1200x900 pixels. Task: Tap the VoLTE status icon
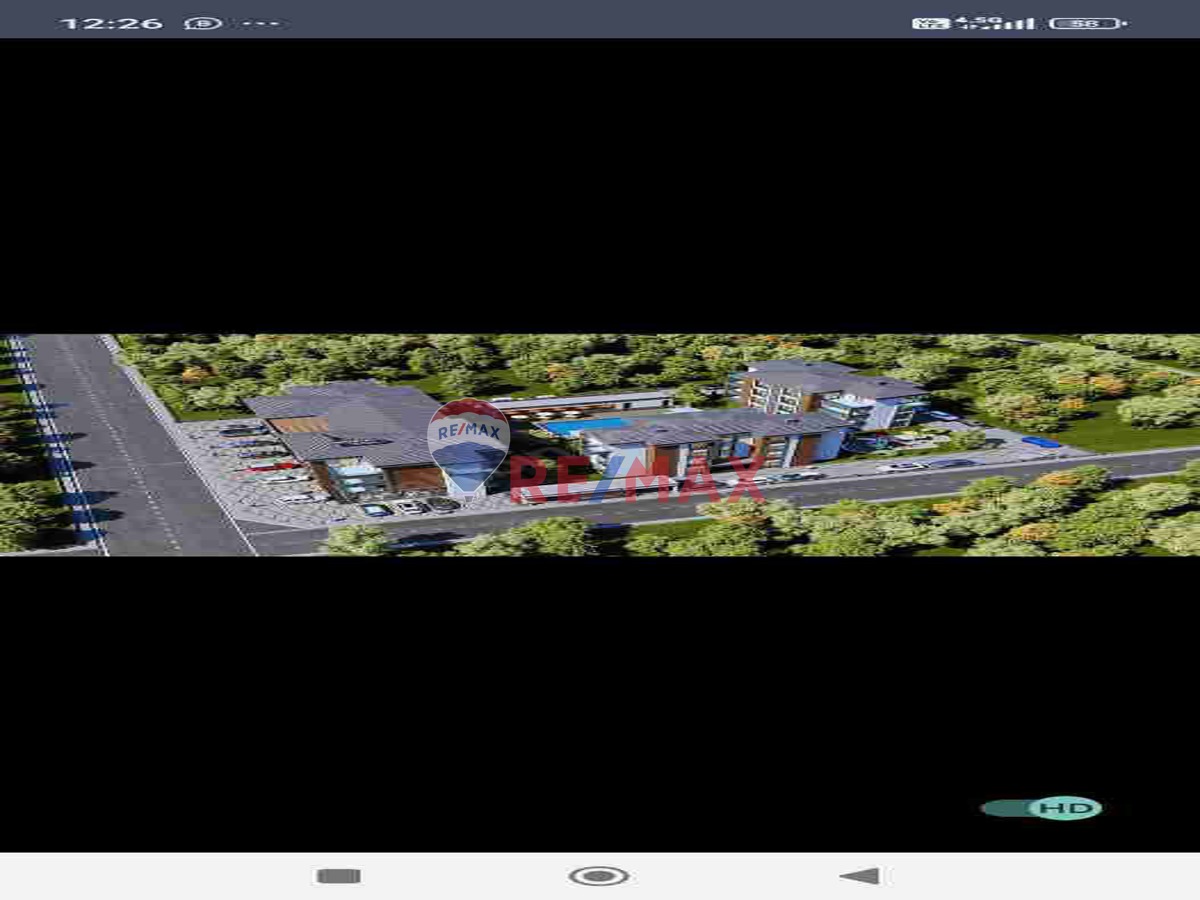pos(930,22)
